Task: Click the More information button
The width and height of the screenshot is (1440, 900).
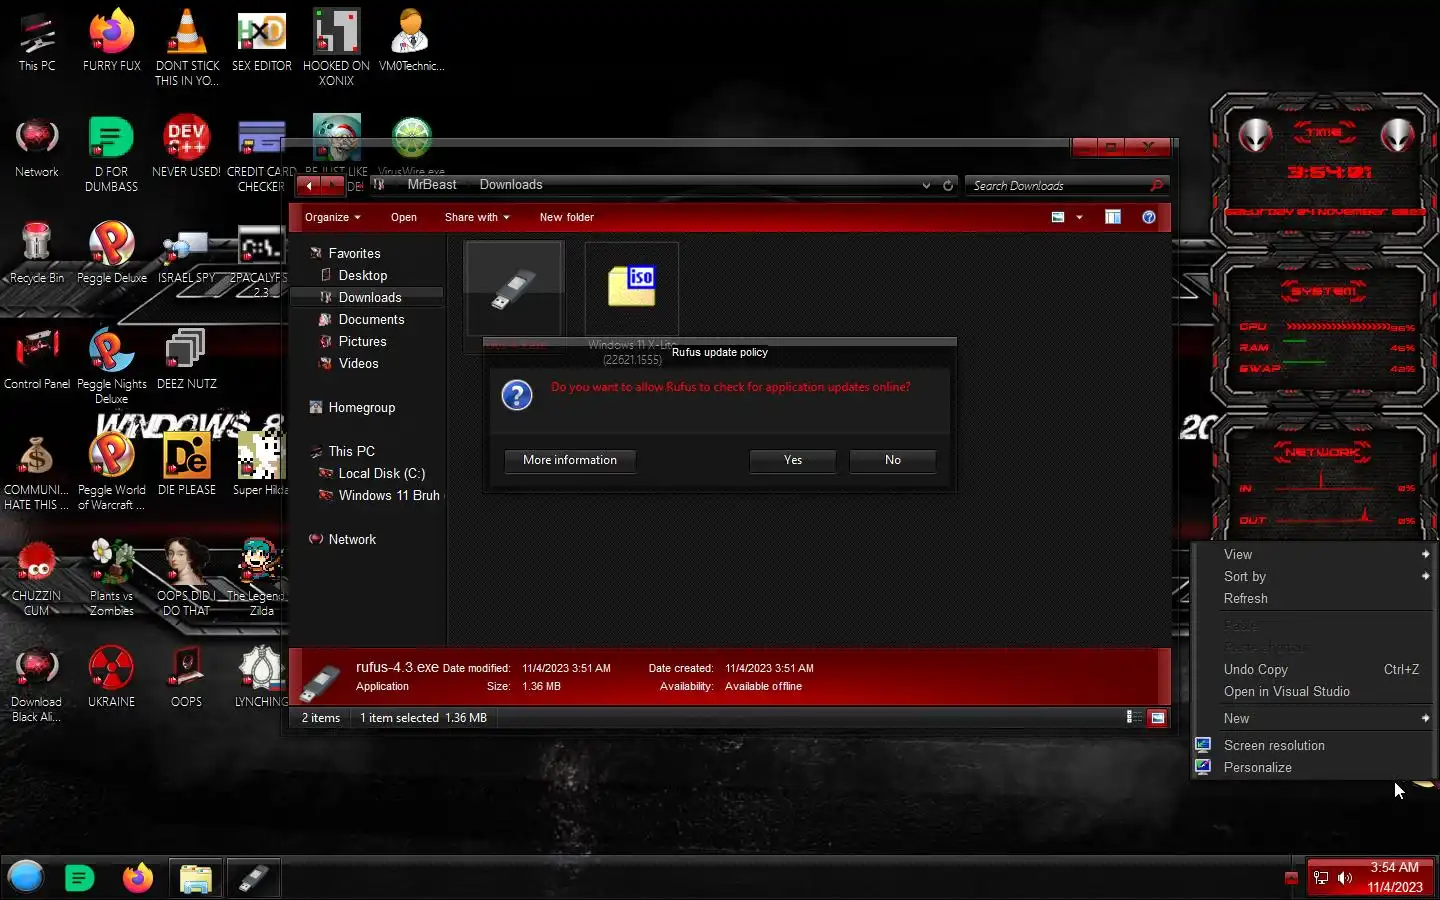Action: point(570,460)
